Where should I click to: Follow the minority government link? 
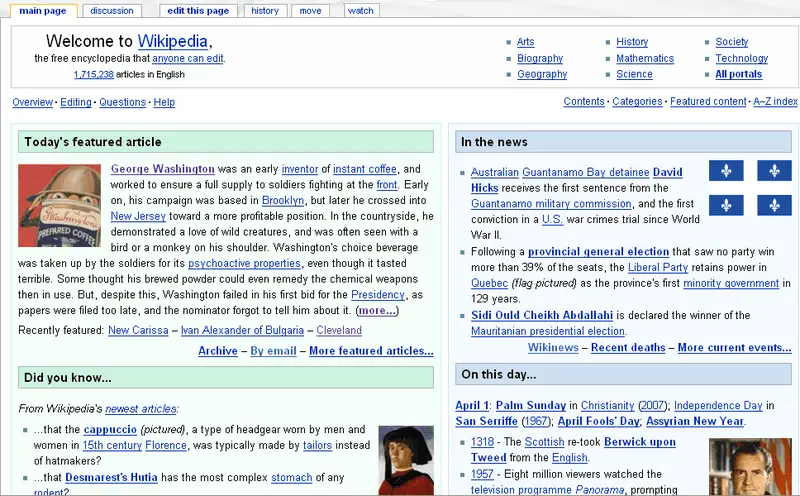click(x=731, y=283)
